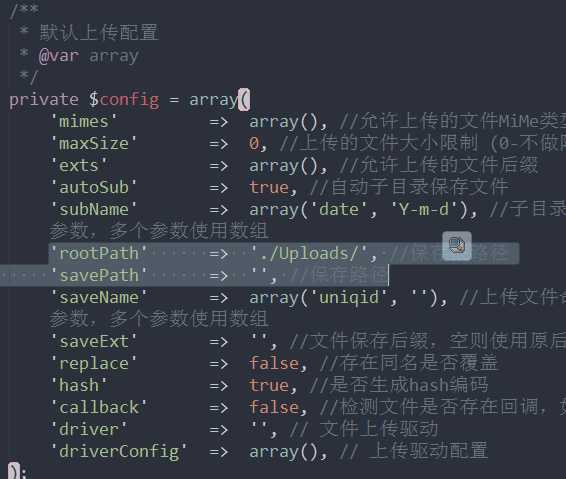Click the './Uploads/' rootPath string

[309, 253]
